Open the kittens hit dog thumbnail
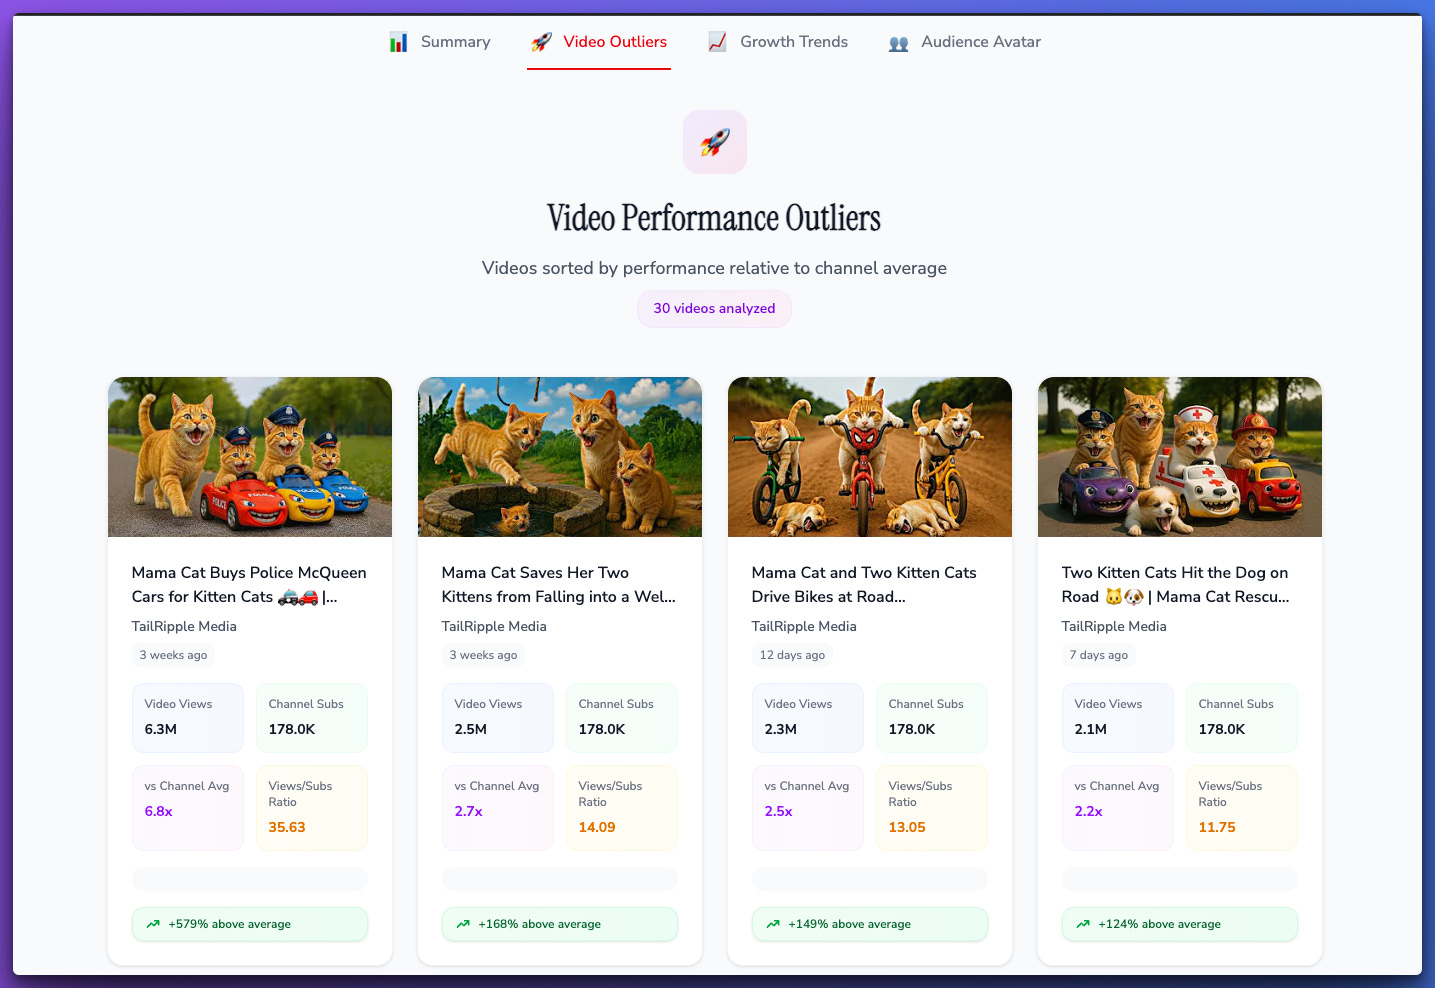Screen dimensions: 1435x988 point(1180,457)
